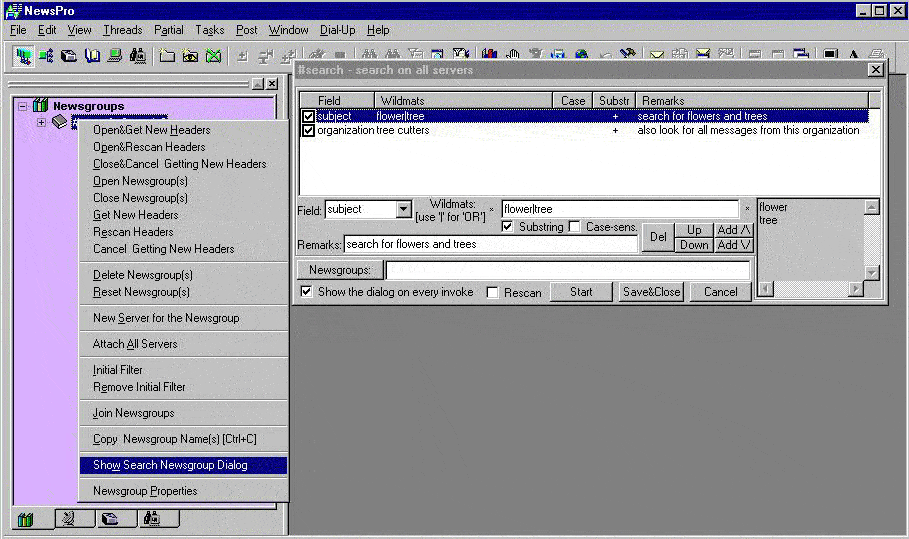Uncheck the organization row checkbox
The height and width of the screenshot is (539, 909).
pyautogui.click(x=308, y=130)
